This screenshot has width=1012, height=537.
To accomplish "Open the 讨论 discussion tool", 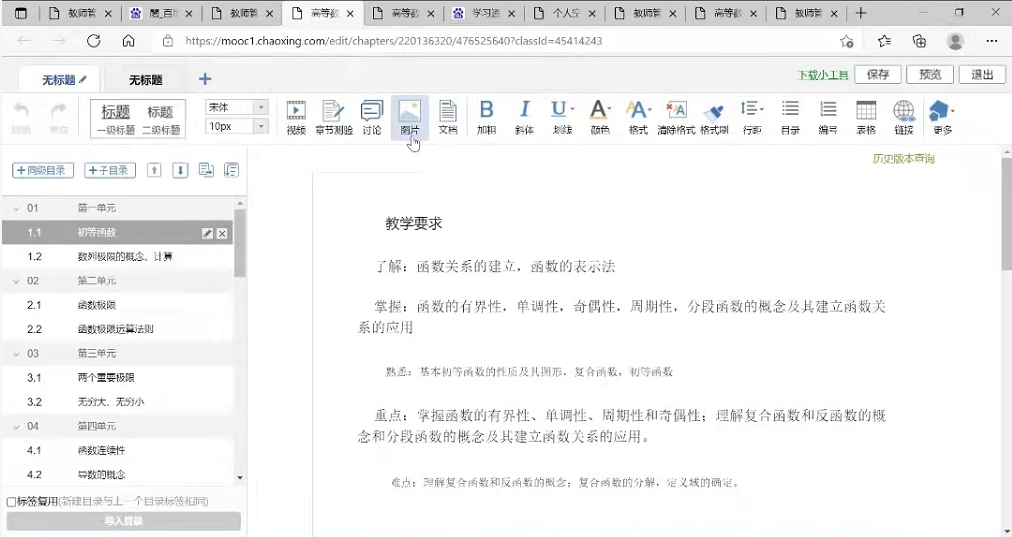I will coord(372,117).
